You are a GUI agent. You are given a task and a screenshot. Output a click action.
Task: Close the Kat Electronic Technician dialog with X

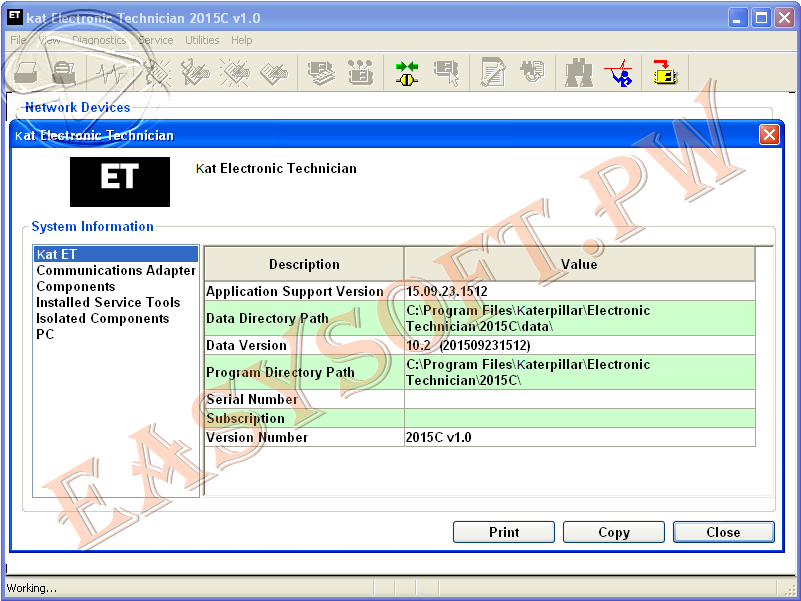pos(769,135)
